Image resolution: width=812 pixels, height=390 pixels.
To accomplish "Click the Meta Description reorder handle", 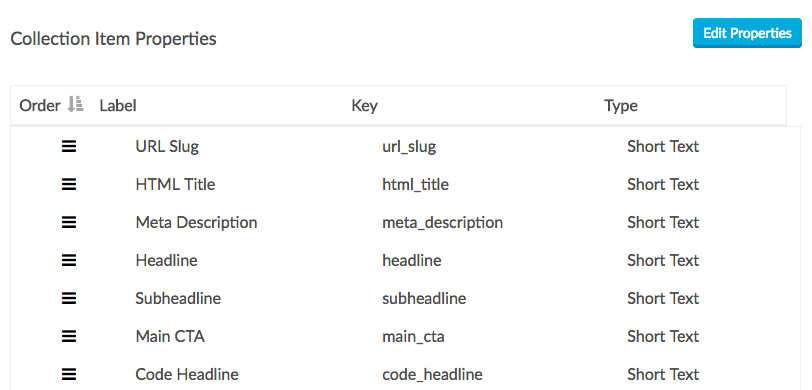I will 69,223.
